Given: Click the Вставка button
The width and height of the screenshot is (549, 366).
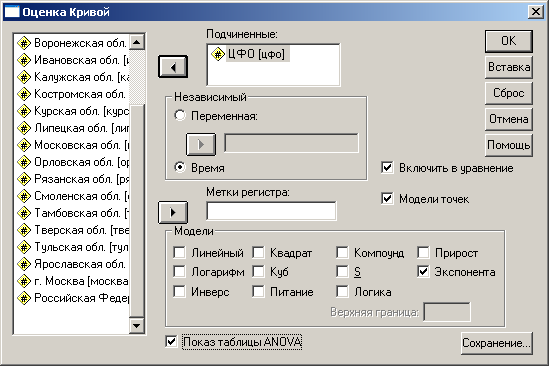Looking at the screenshot, I should pos(509,67).
